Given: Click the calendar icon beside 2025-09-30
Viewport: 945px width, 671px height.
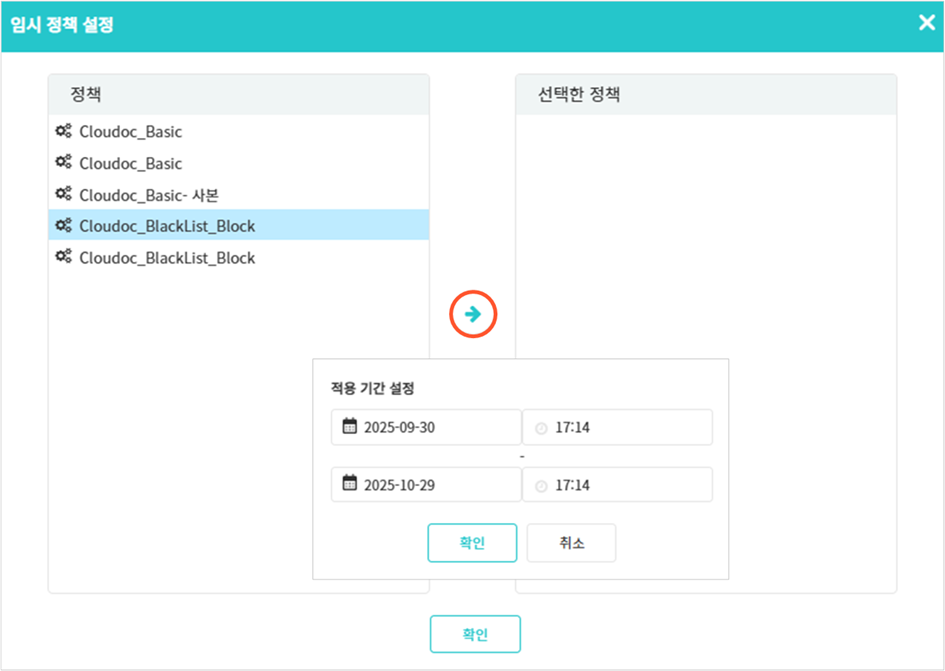Looking at the screenshot, I should (x=349, y=427).
